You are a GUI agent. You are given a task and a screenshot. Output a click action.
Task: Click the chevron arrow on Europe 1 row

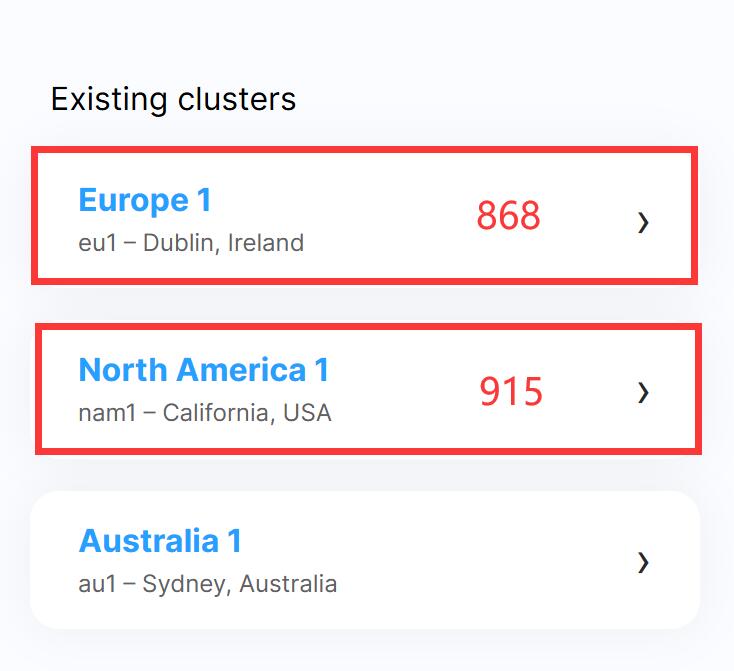click(643, 222)
